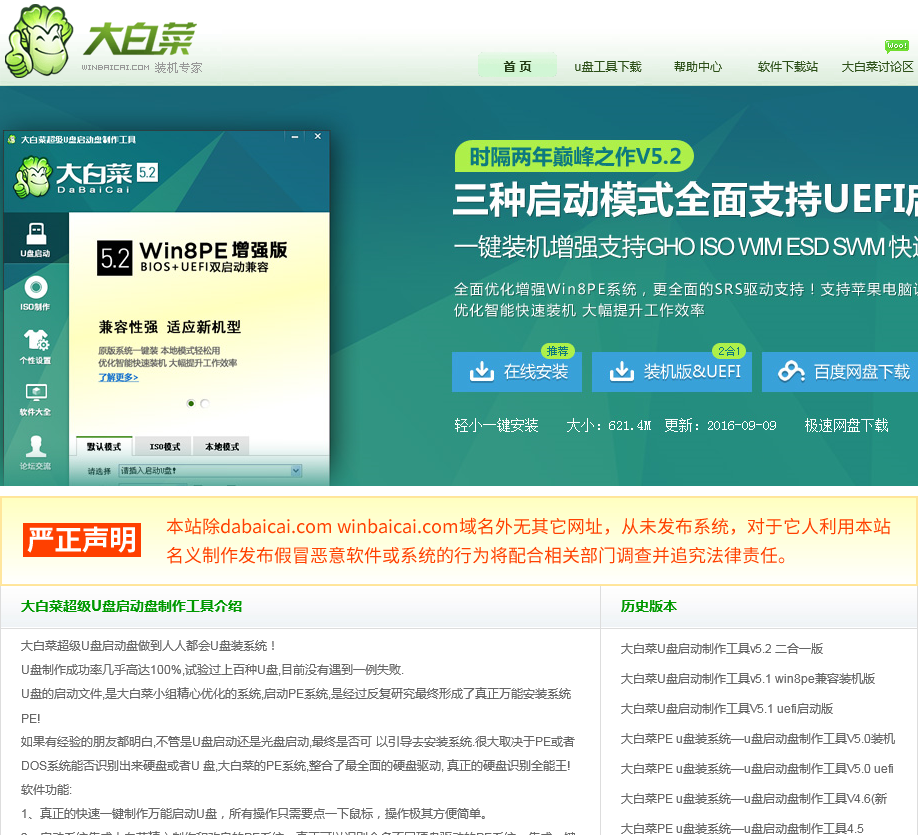Viewport: 918px width, 835px height.
Task: Open 帮助中心 navigation item
Action: point(698,66)
